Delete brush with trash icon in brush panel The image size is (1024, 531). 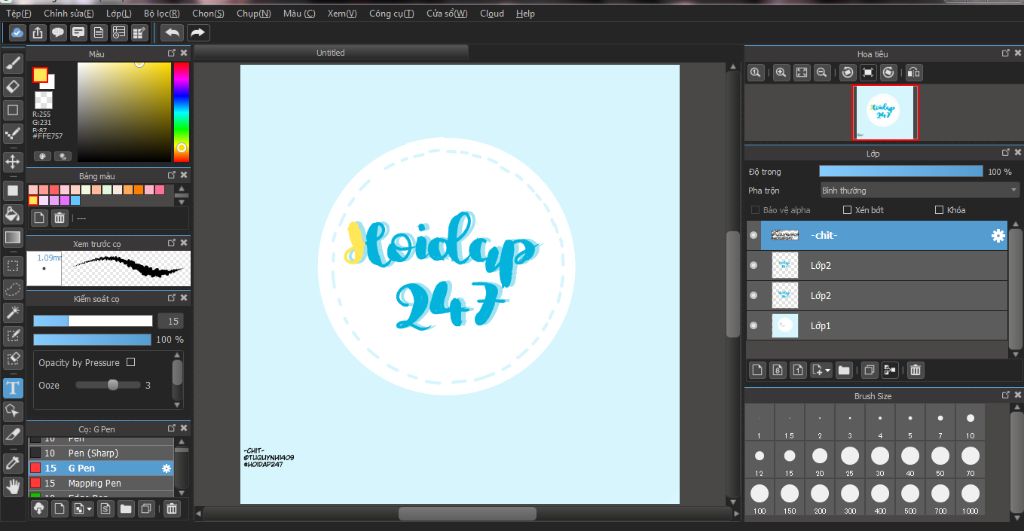172,508
